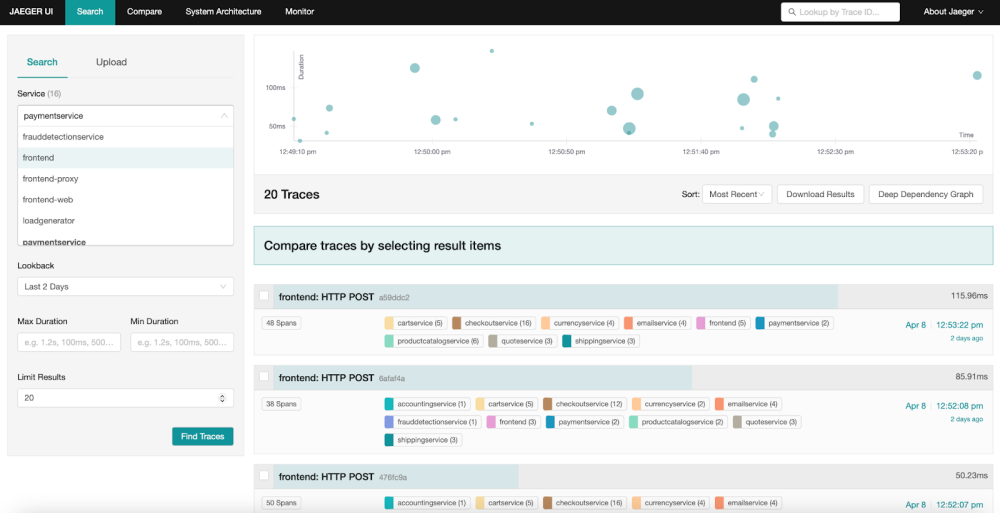The height and width of the screenshot is (513, 1000).
Task: Click the Lookback dropdown arrow icon
Action: (x=222, y=287)
